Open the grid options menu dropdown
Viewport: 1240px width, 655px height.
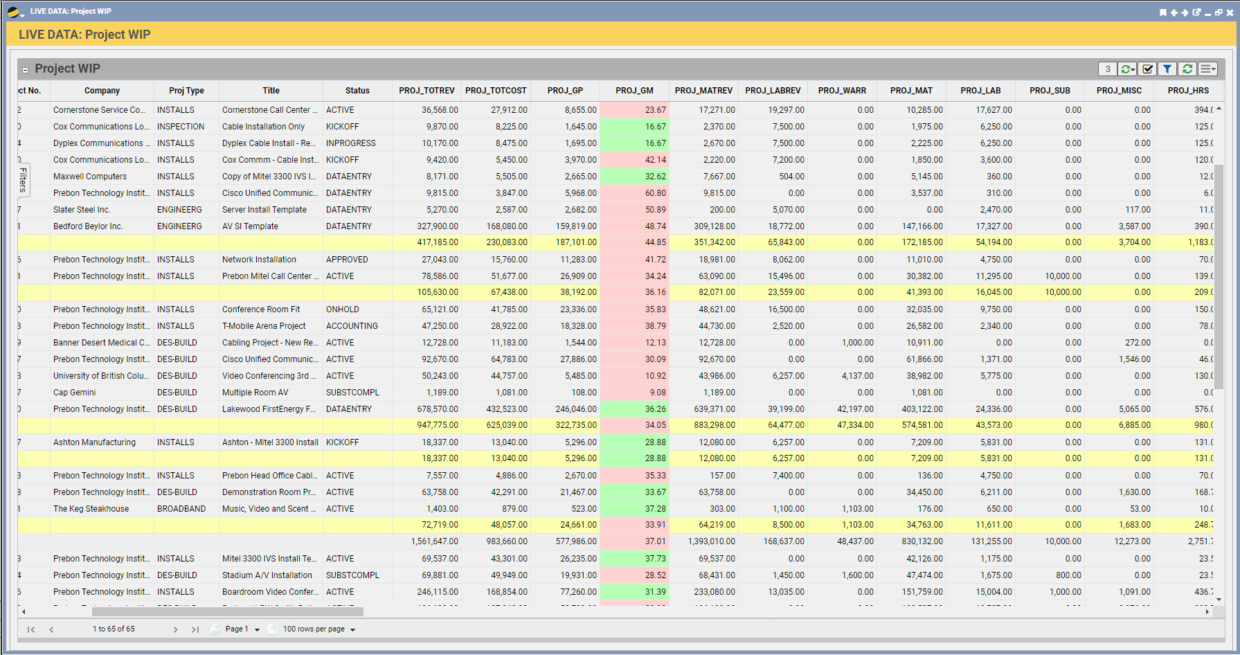[x=1208, y=69]
